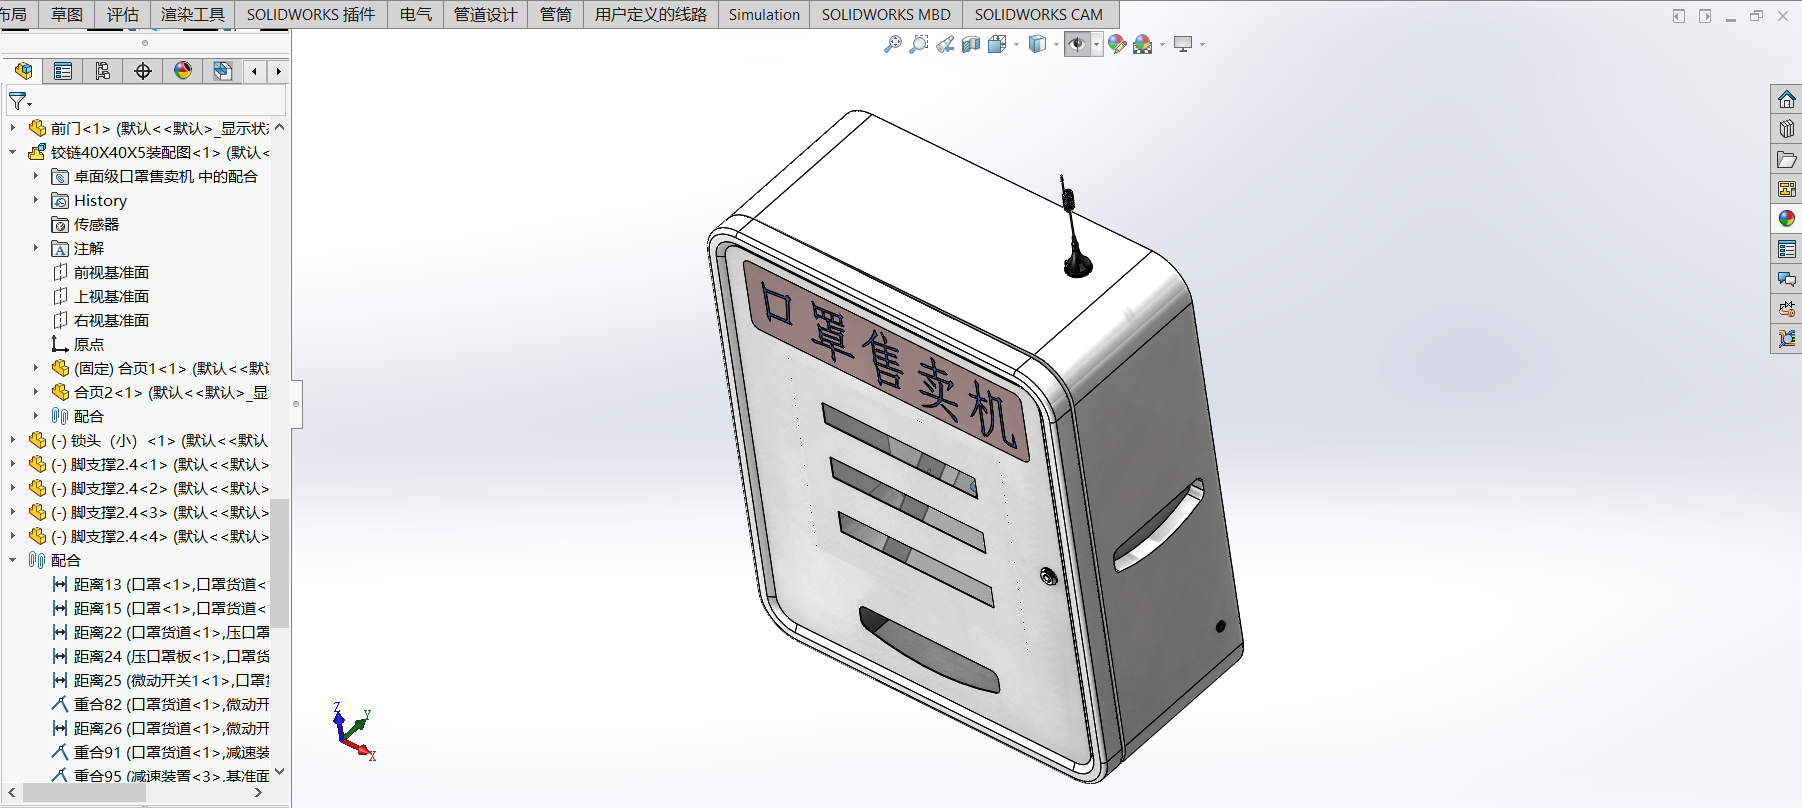Select mate 距离13 in the tree

160,584
